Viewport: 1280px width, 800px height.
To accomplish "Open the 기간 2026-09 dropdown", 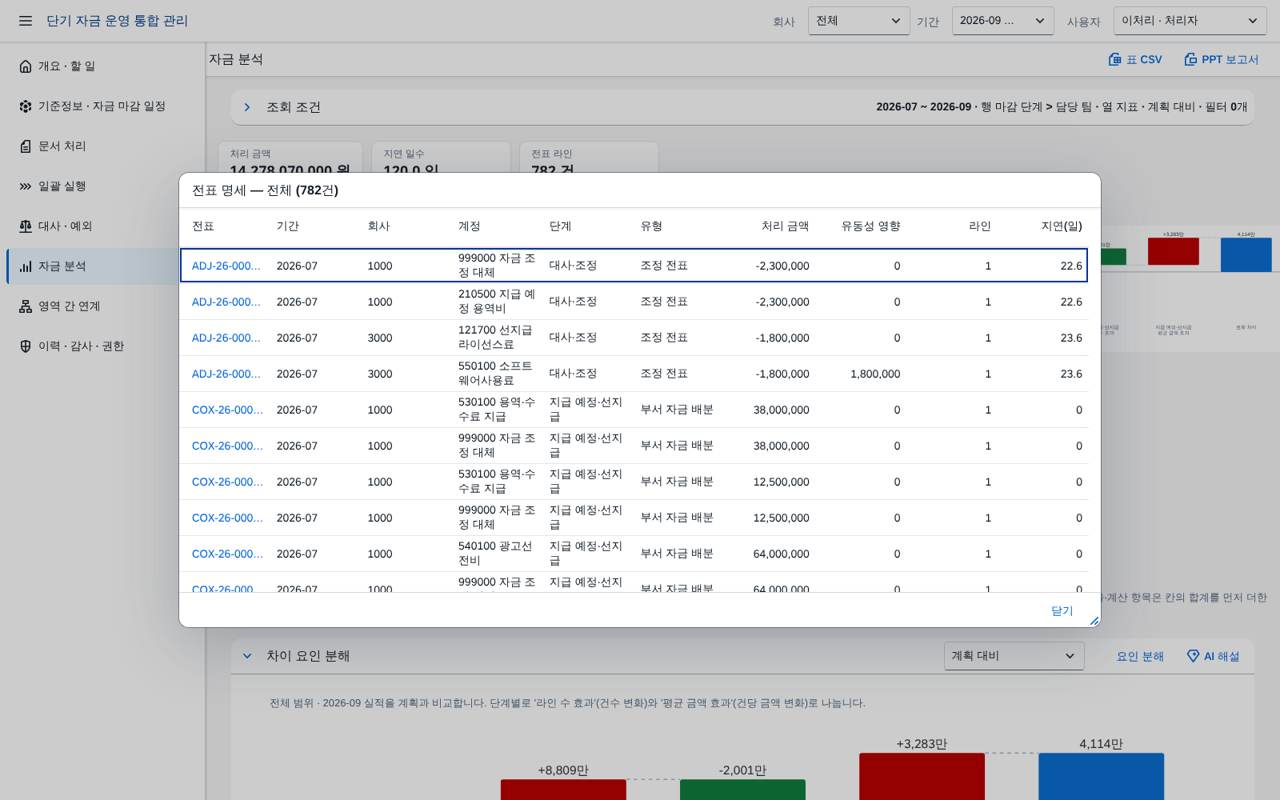I will [1002, 21].
